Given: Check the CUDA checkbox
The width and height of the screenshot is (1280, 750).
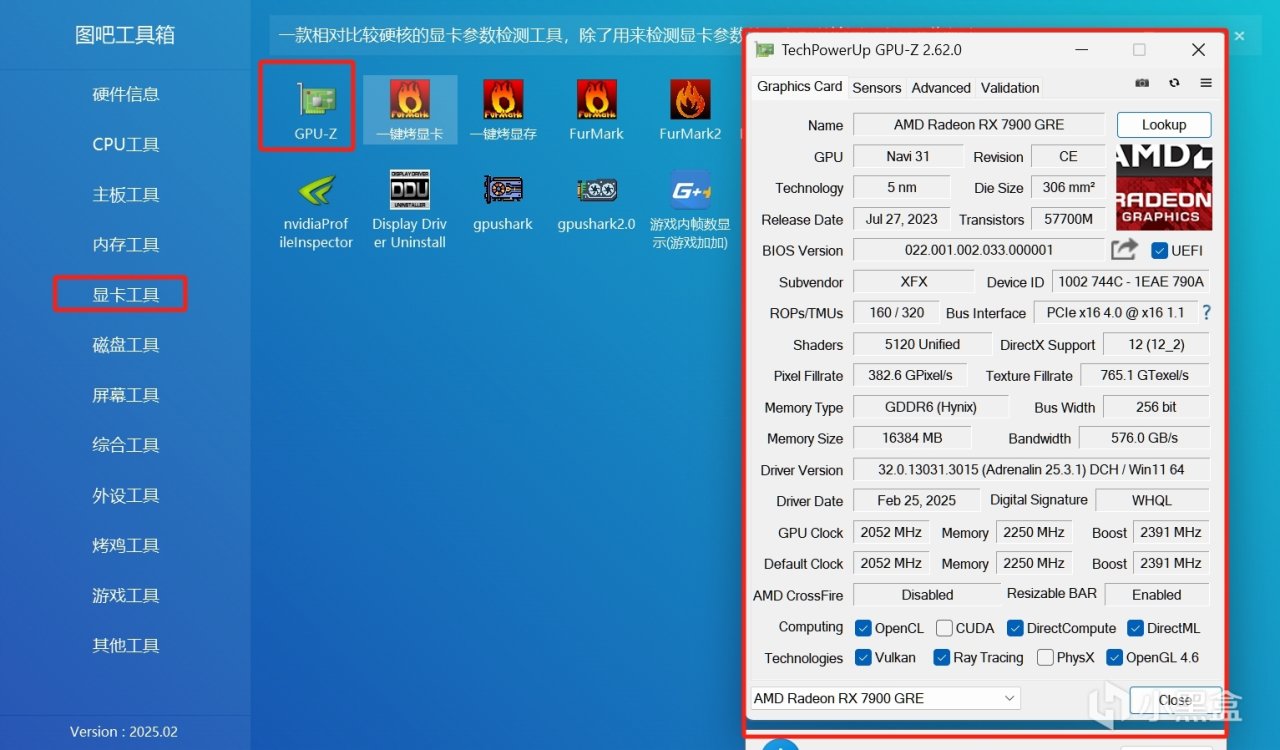Looking at the screenshot, I should (944, 628).
